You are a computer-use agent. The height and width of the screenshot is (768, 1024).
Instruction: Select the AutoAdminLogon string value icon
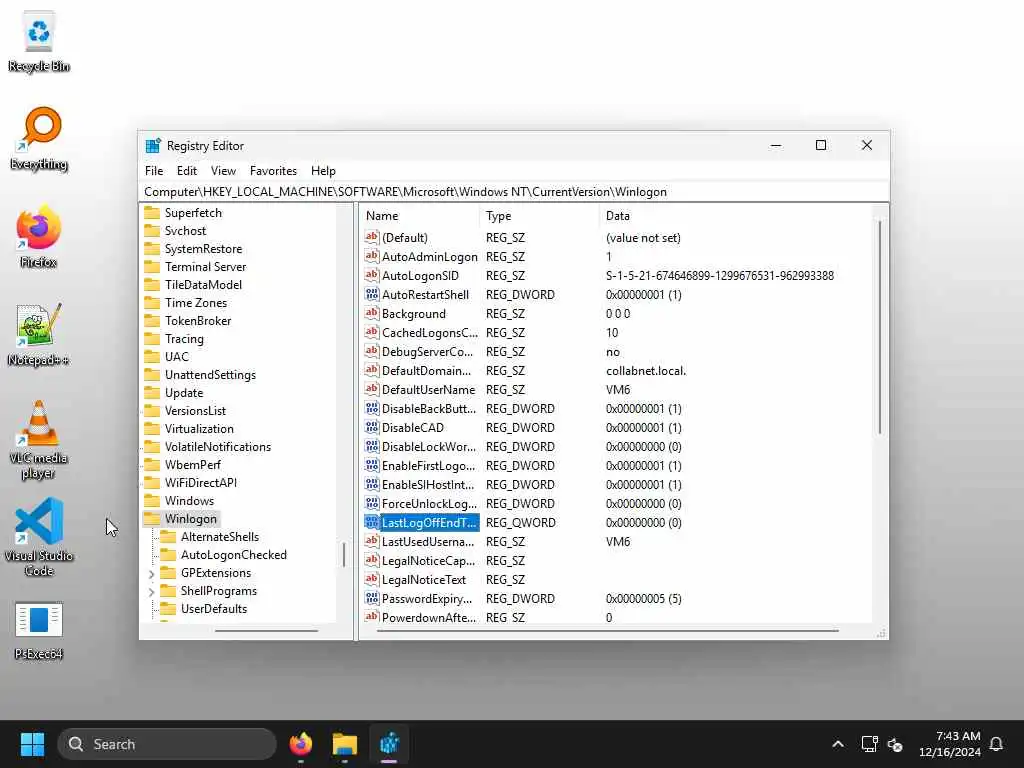tap(372, 256)
